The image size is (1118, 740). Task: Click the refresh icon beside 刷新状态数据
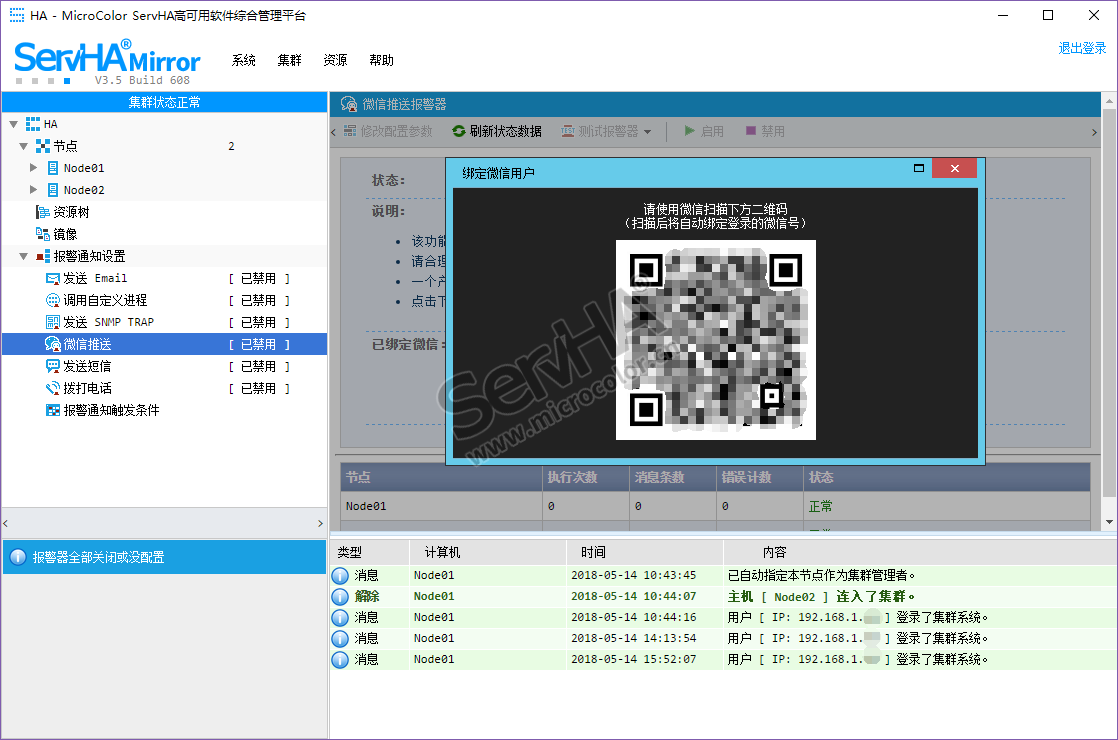(459, 131)
